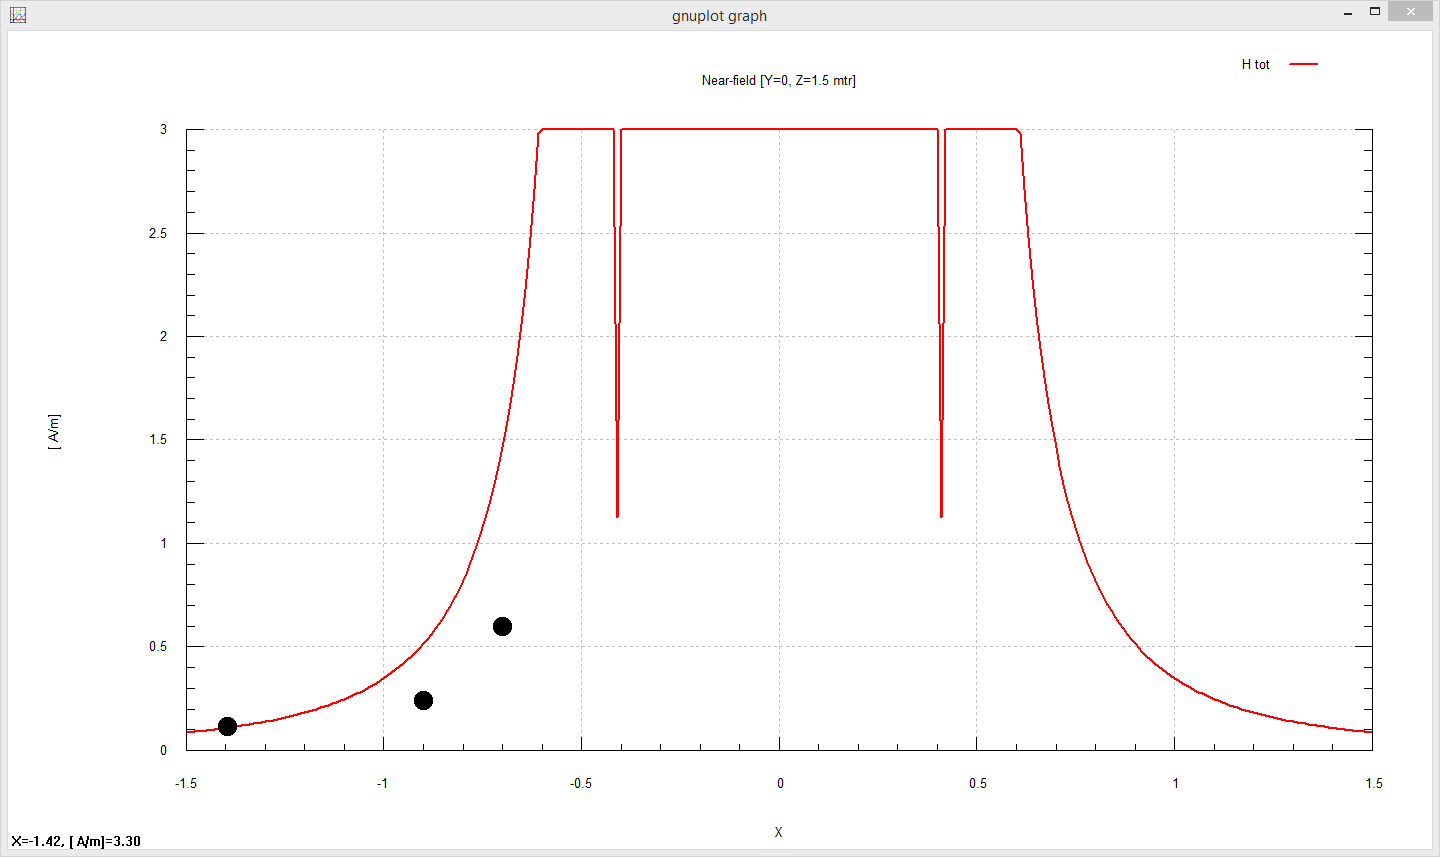The image size is (1440, 857).
Task: Click the y-axis tick label 2.5
Action: point(158,233)
